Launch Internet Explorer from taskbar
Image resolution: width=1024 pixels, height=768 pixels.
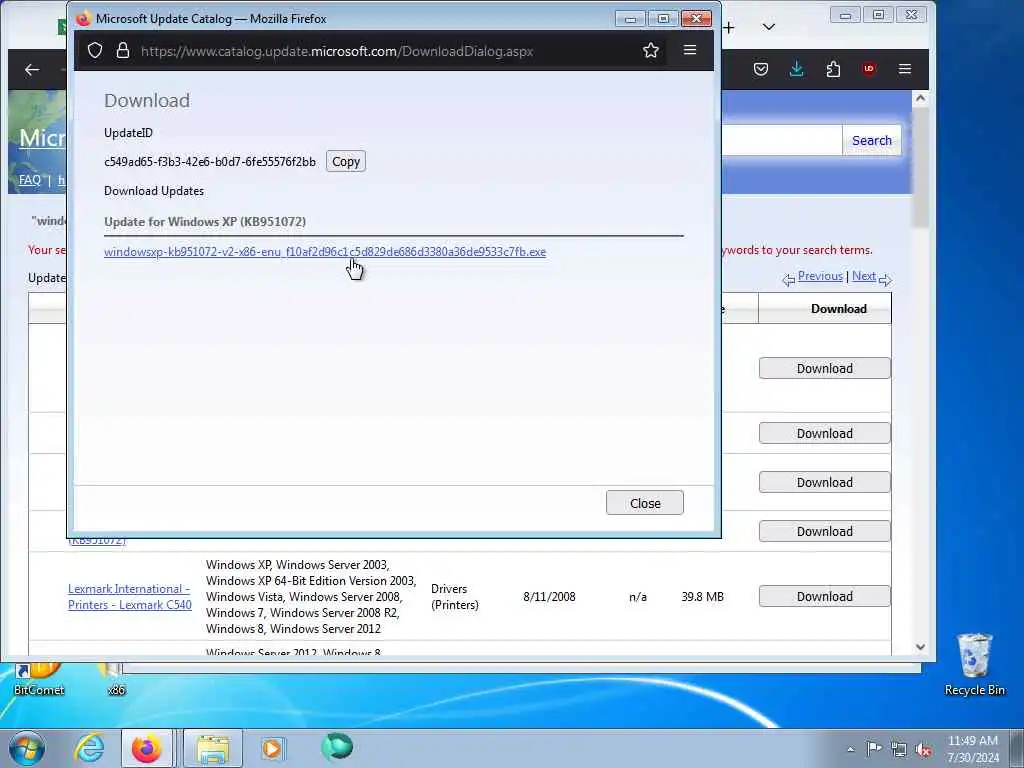click(89, 748)
